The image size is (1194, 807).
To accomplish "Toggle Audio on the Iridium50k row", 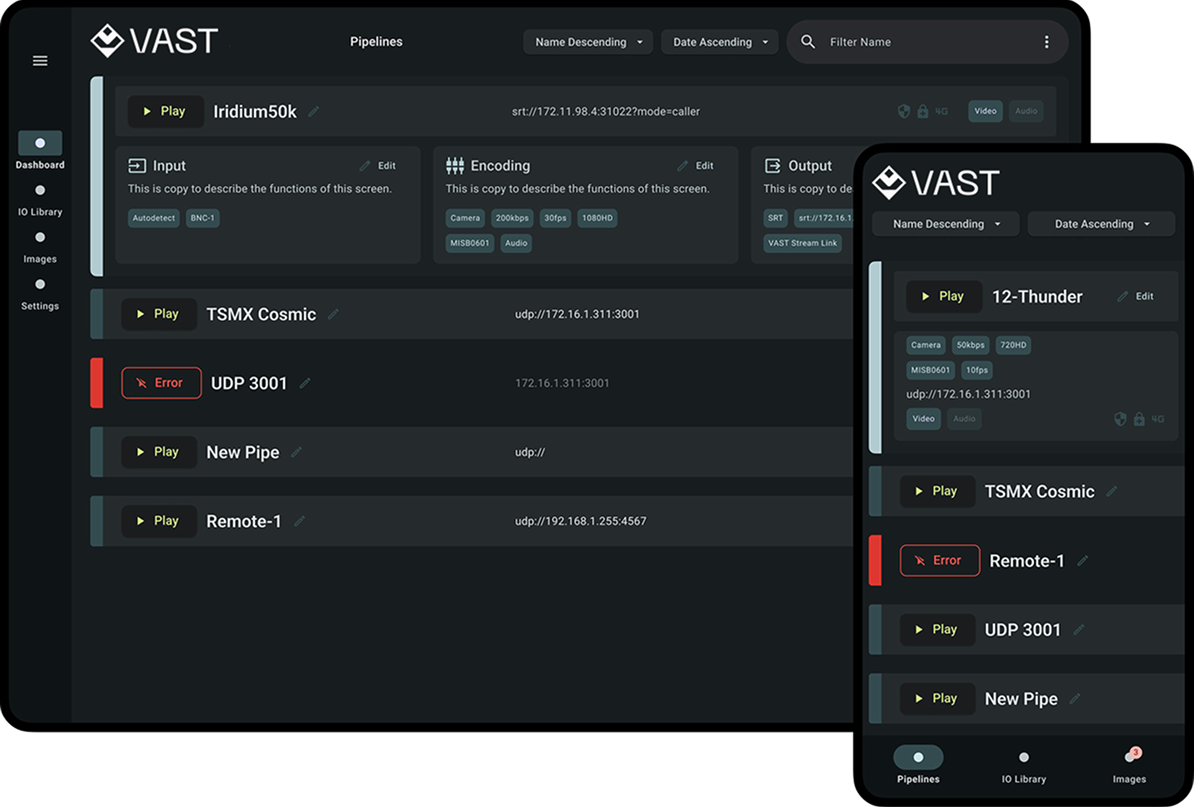I will click(1026, 111).
